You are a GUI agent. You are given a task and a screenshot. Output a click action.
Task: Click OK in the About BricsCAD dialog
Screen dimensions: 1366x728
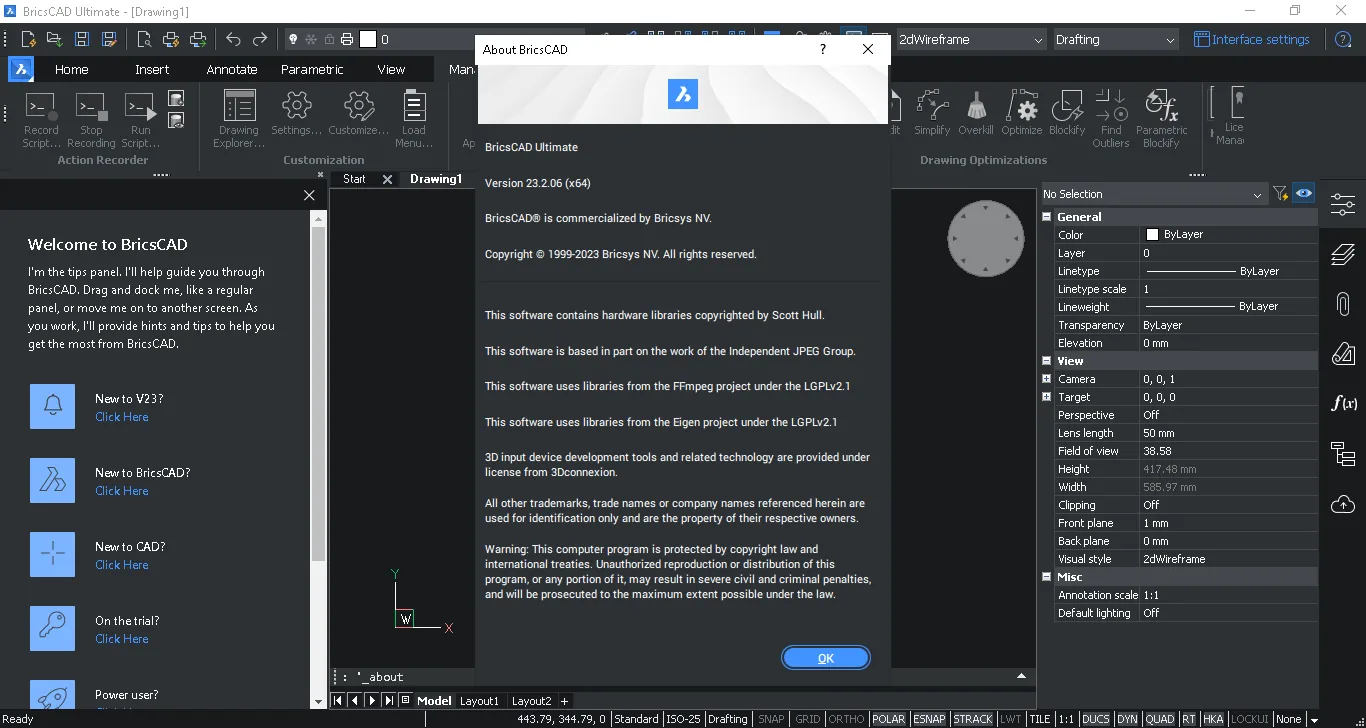click(x=826, y=658)
